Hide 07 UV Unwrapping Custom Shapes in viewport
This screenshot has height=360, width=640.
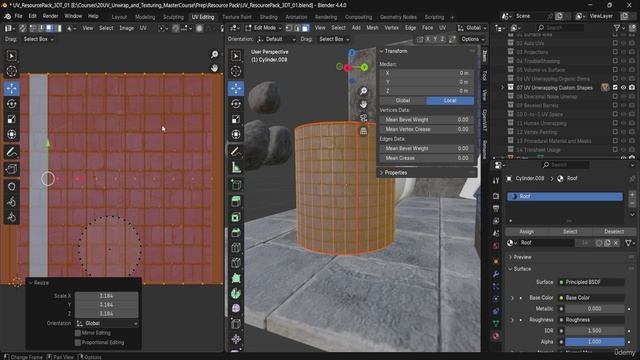point(623,88)
